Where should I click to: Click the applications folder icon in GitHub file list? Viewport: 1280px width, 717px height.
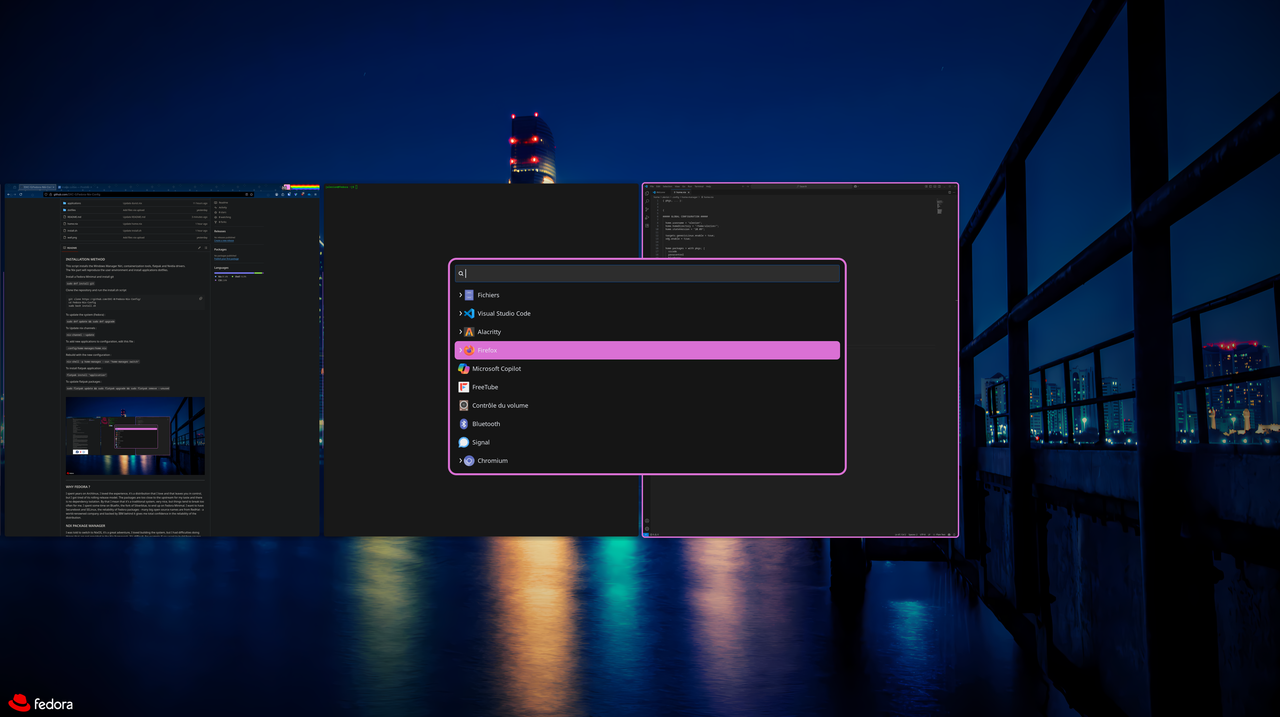pos(64,203)
